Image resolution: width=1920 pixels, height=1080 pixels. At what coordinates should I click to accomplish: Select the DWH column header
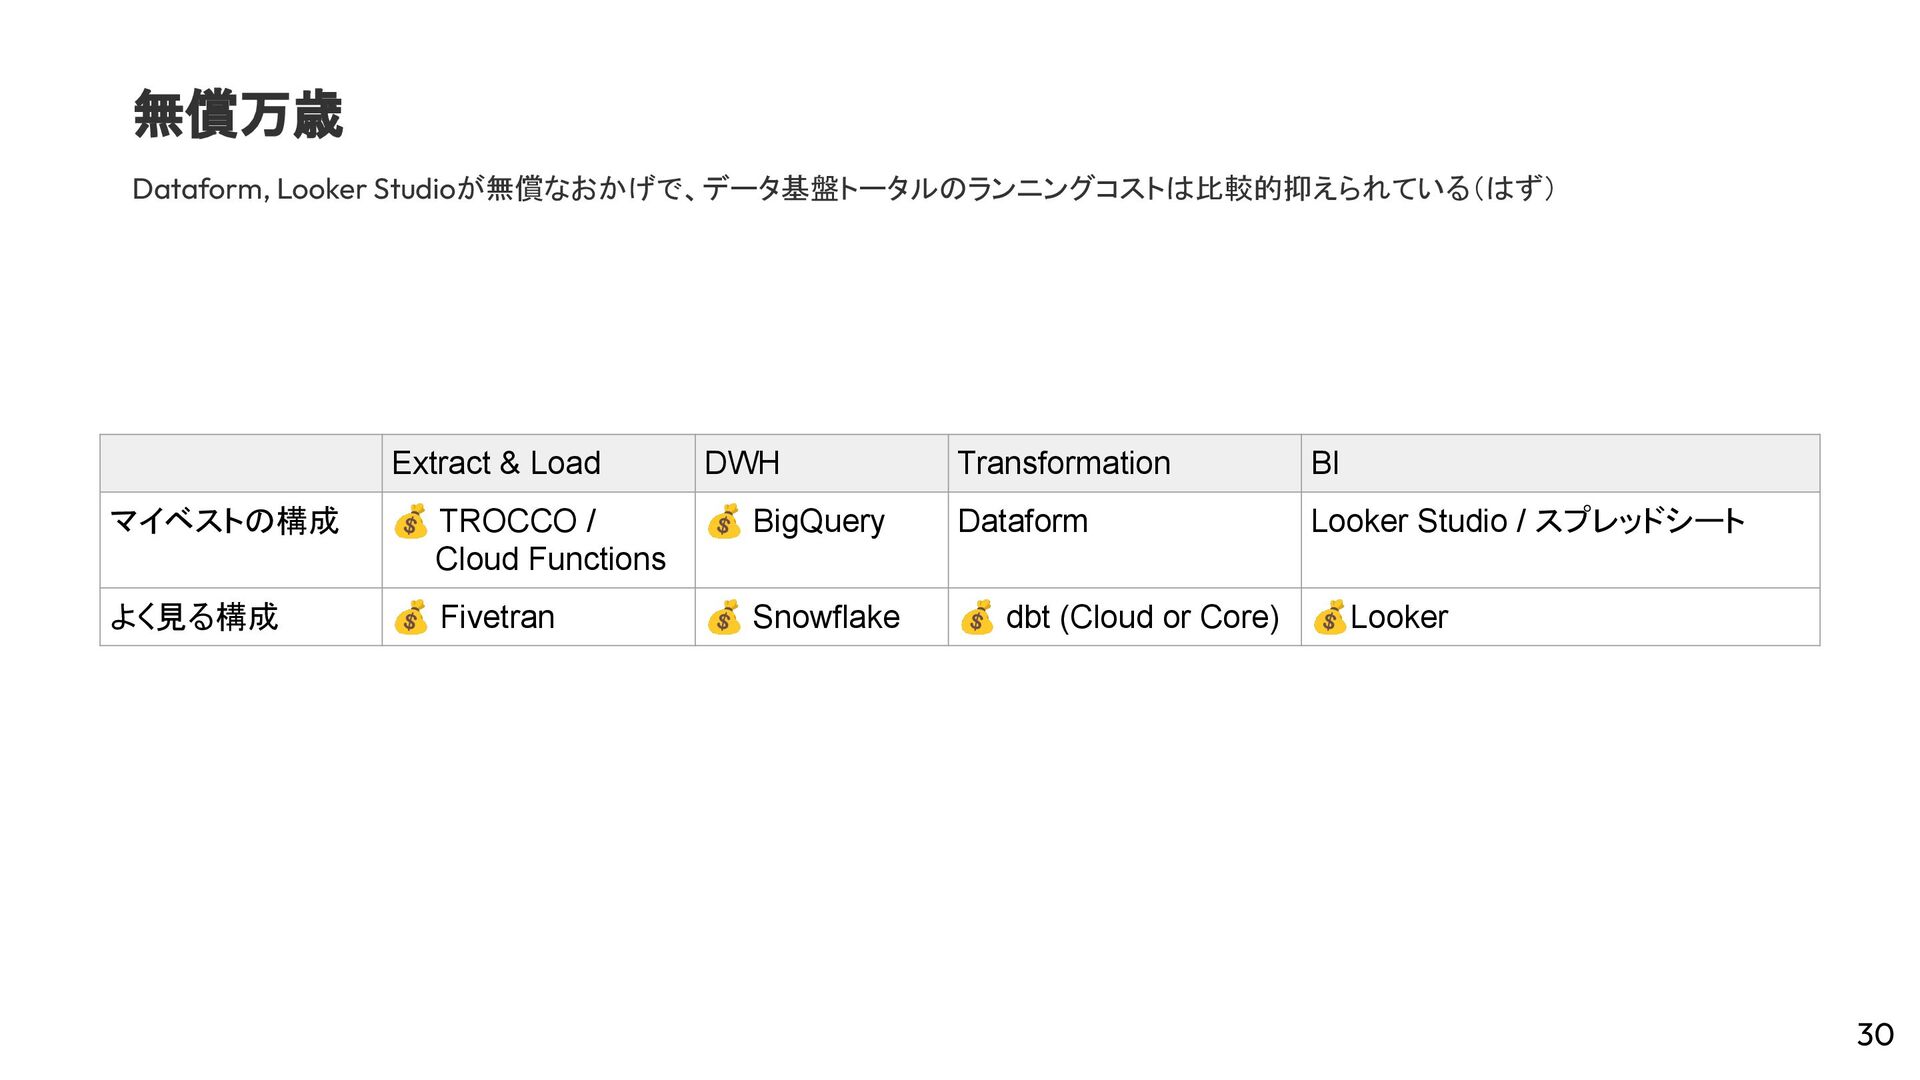pos(742,463)
